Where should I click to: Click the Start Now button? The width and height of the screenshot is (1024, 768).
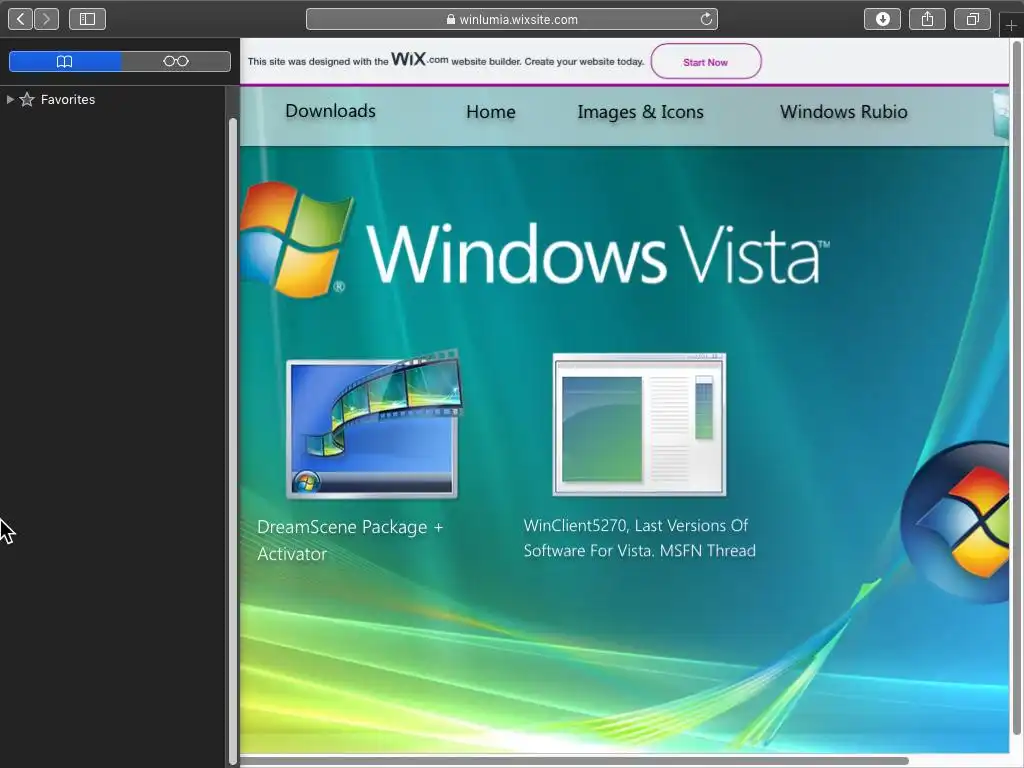point(706,61)
